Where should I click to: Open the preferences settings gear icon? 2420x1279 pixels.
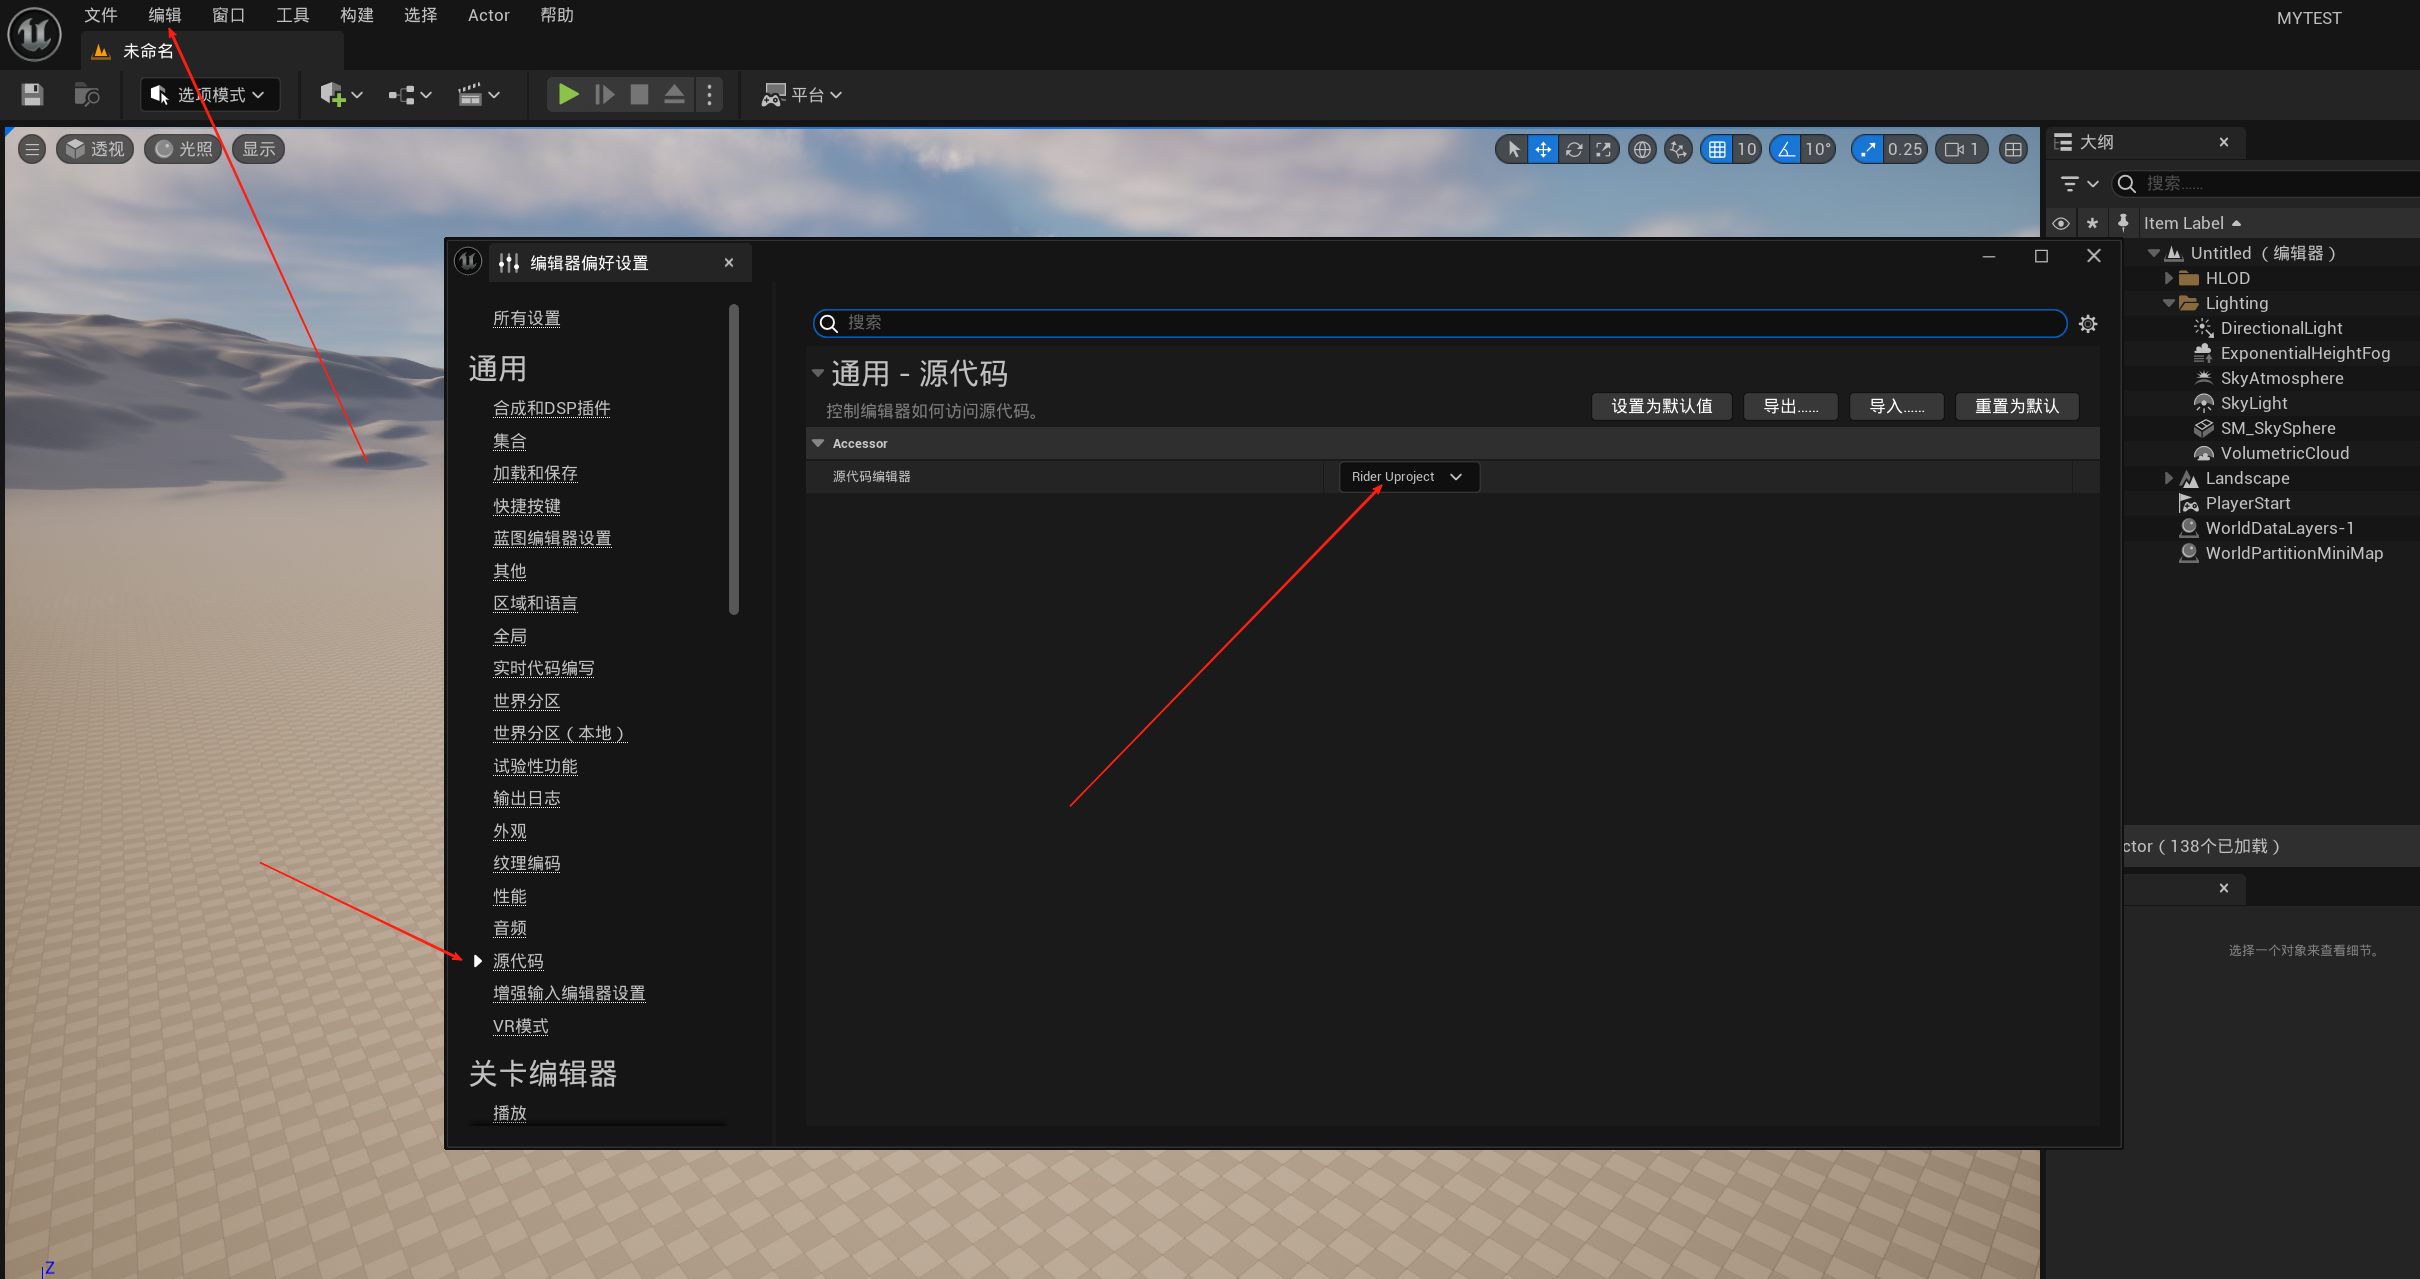click(2088, 323)
